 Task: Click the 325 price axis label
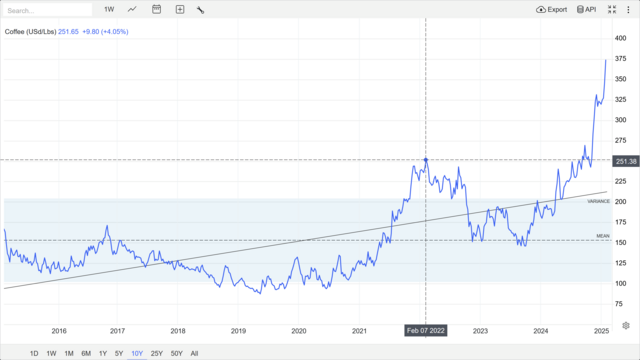point(620,100)
